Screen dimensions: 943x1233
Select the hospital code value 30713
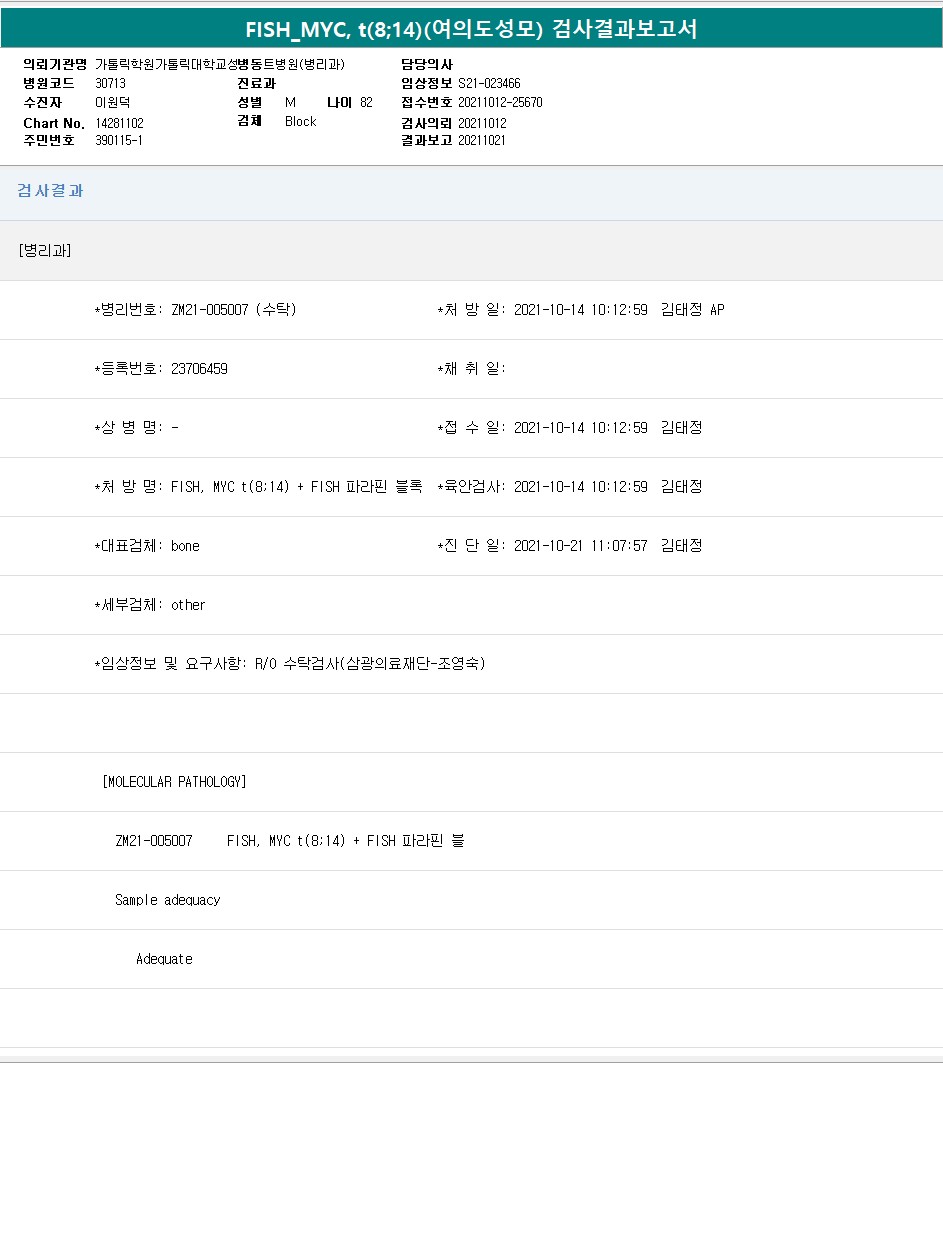[111, 84]
